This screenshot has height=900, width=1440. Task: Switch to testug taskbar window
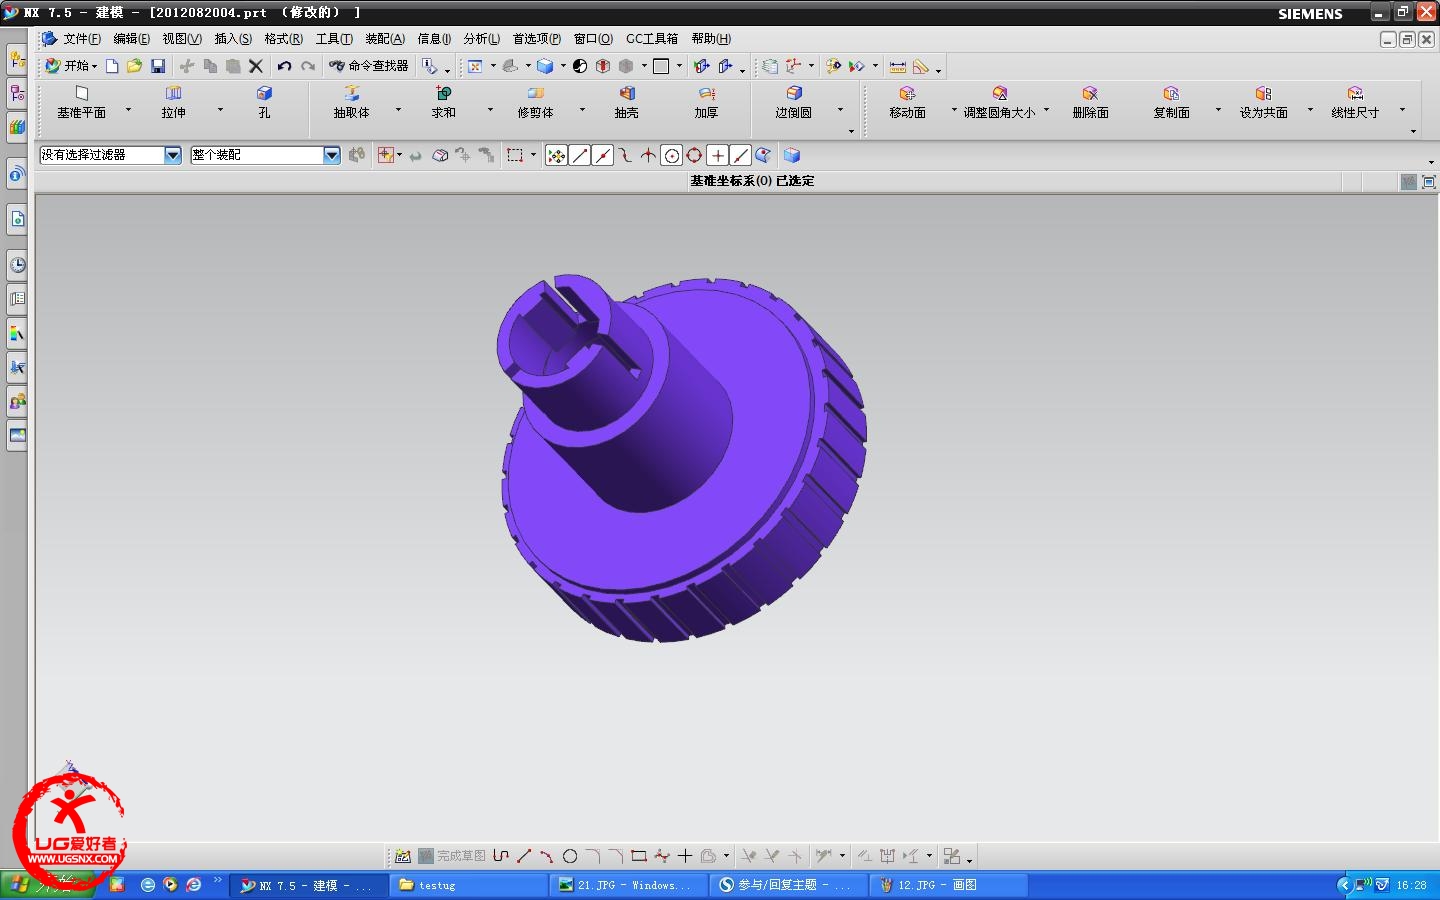click(x=468, y=885)
